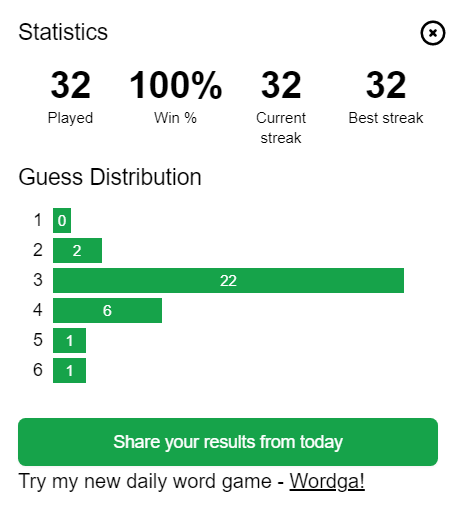Viewport: 464px width, 514px height.
Task: Click the Statistics title text
Action: point(63,32)
